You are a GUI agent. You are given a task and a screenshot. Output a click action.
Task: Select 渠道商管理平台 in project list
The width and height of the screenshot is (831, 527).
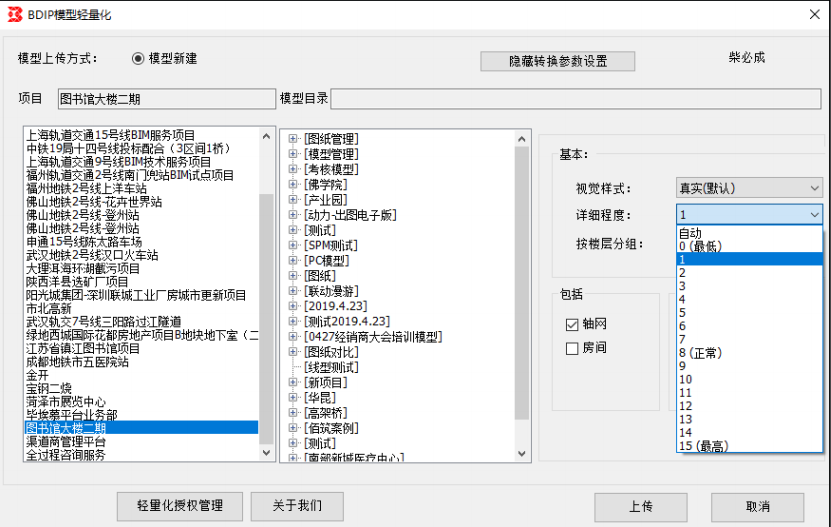tap(66, 442)
